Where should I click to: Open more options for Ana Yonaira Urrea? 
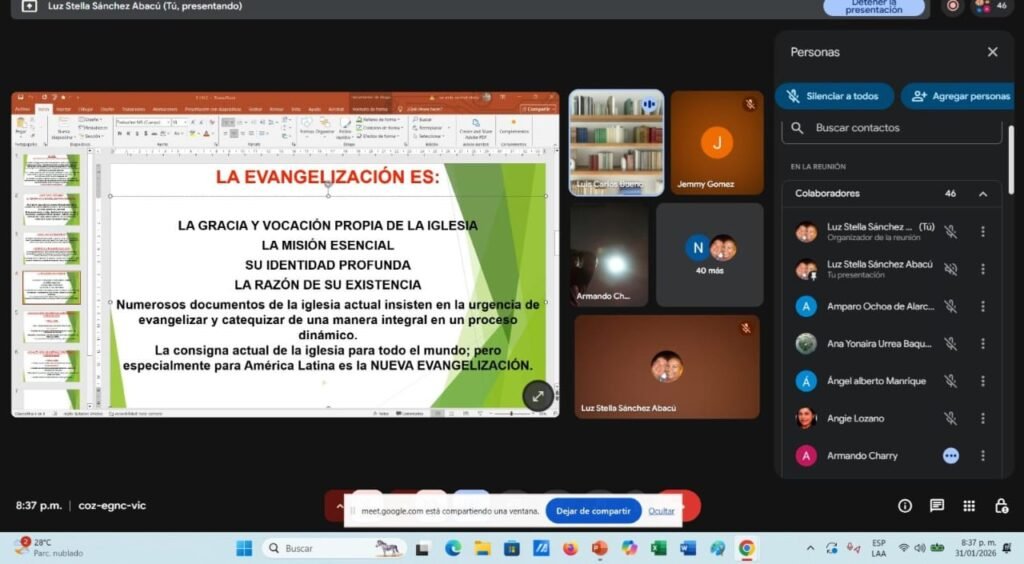[x=983, y=344]
